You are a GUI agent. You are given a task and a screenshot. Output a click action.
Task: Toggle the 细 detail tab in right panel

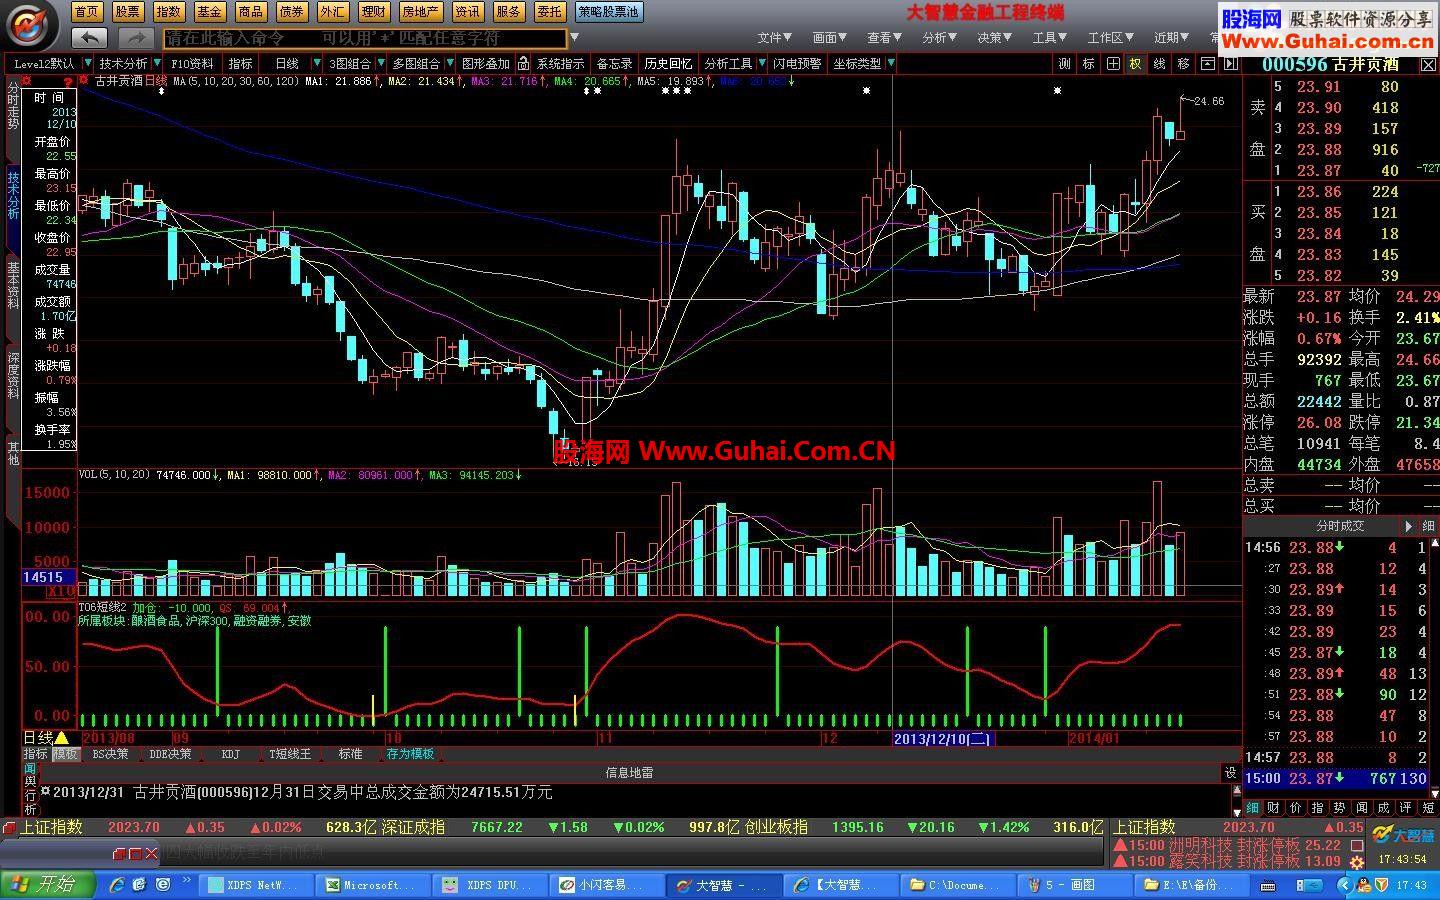1252,807
